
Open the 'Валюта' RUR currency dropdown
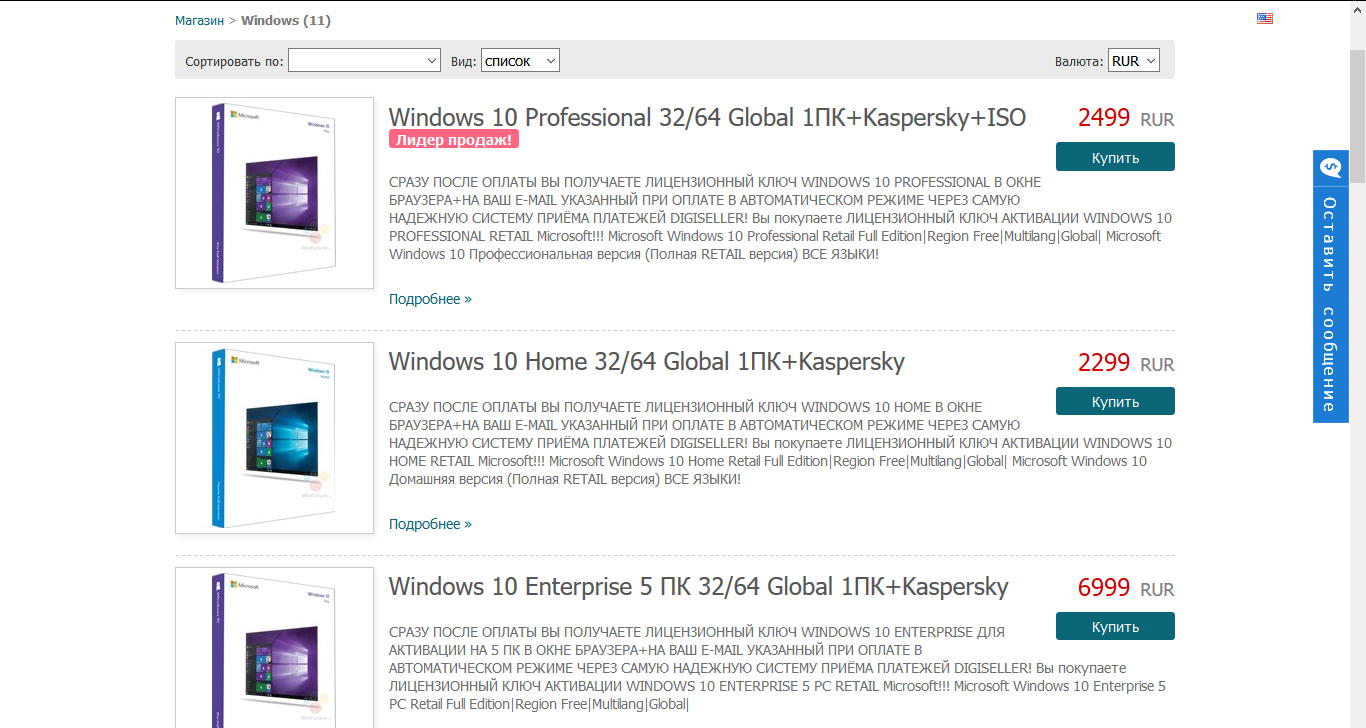[x=1133, y=61]
